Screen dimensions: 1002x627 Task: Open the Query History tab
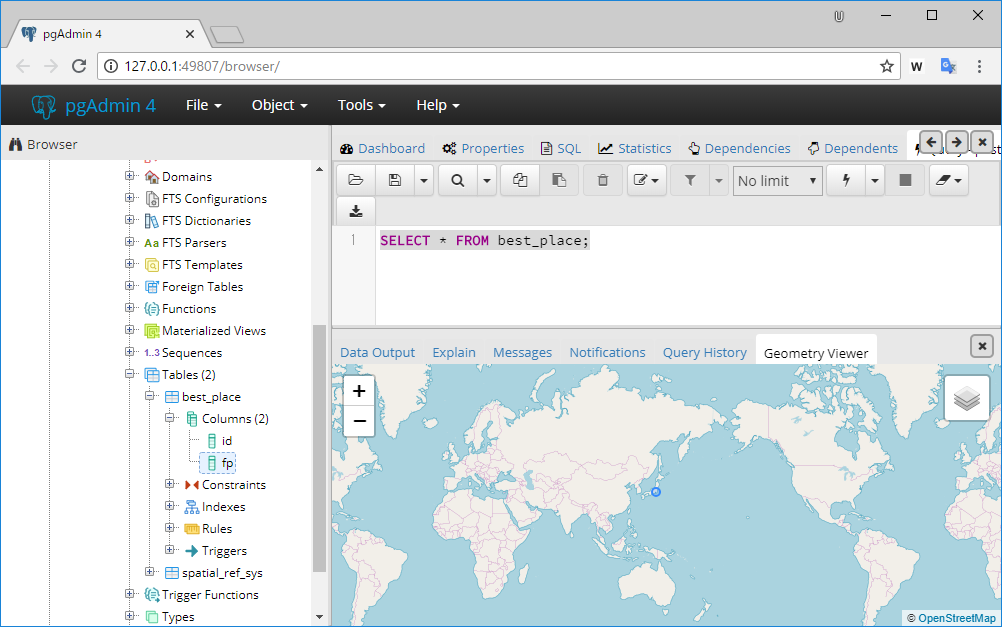(704, 352)
